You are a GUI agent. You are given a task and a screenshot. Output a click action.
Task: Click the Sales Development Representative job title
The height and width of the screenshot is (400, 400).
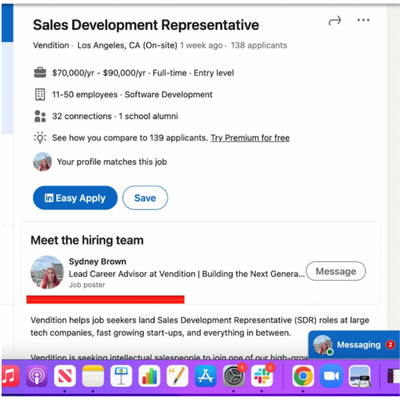point(146,25)
